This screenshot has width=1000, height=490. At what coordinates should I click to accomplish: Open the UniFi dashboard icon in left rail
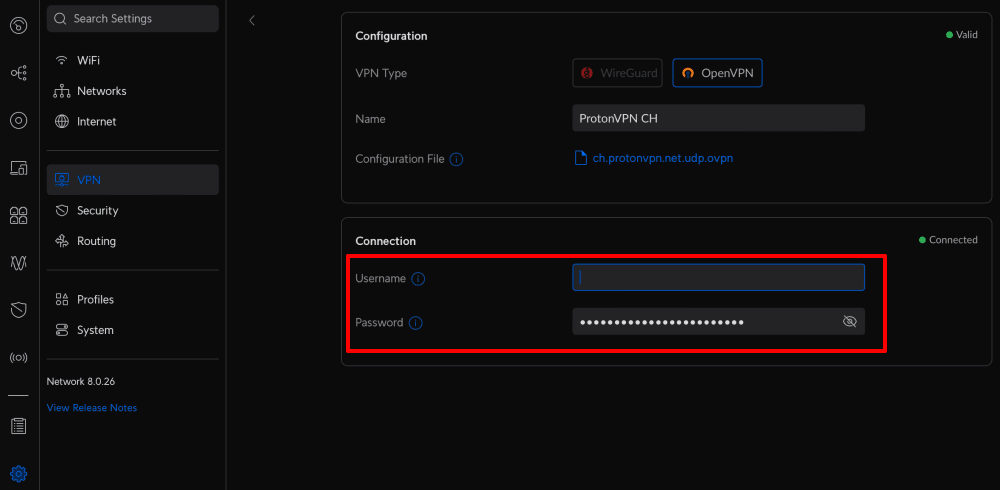point(18,26)
